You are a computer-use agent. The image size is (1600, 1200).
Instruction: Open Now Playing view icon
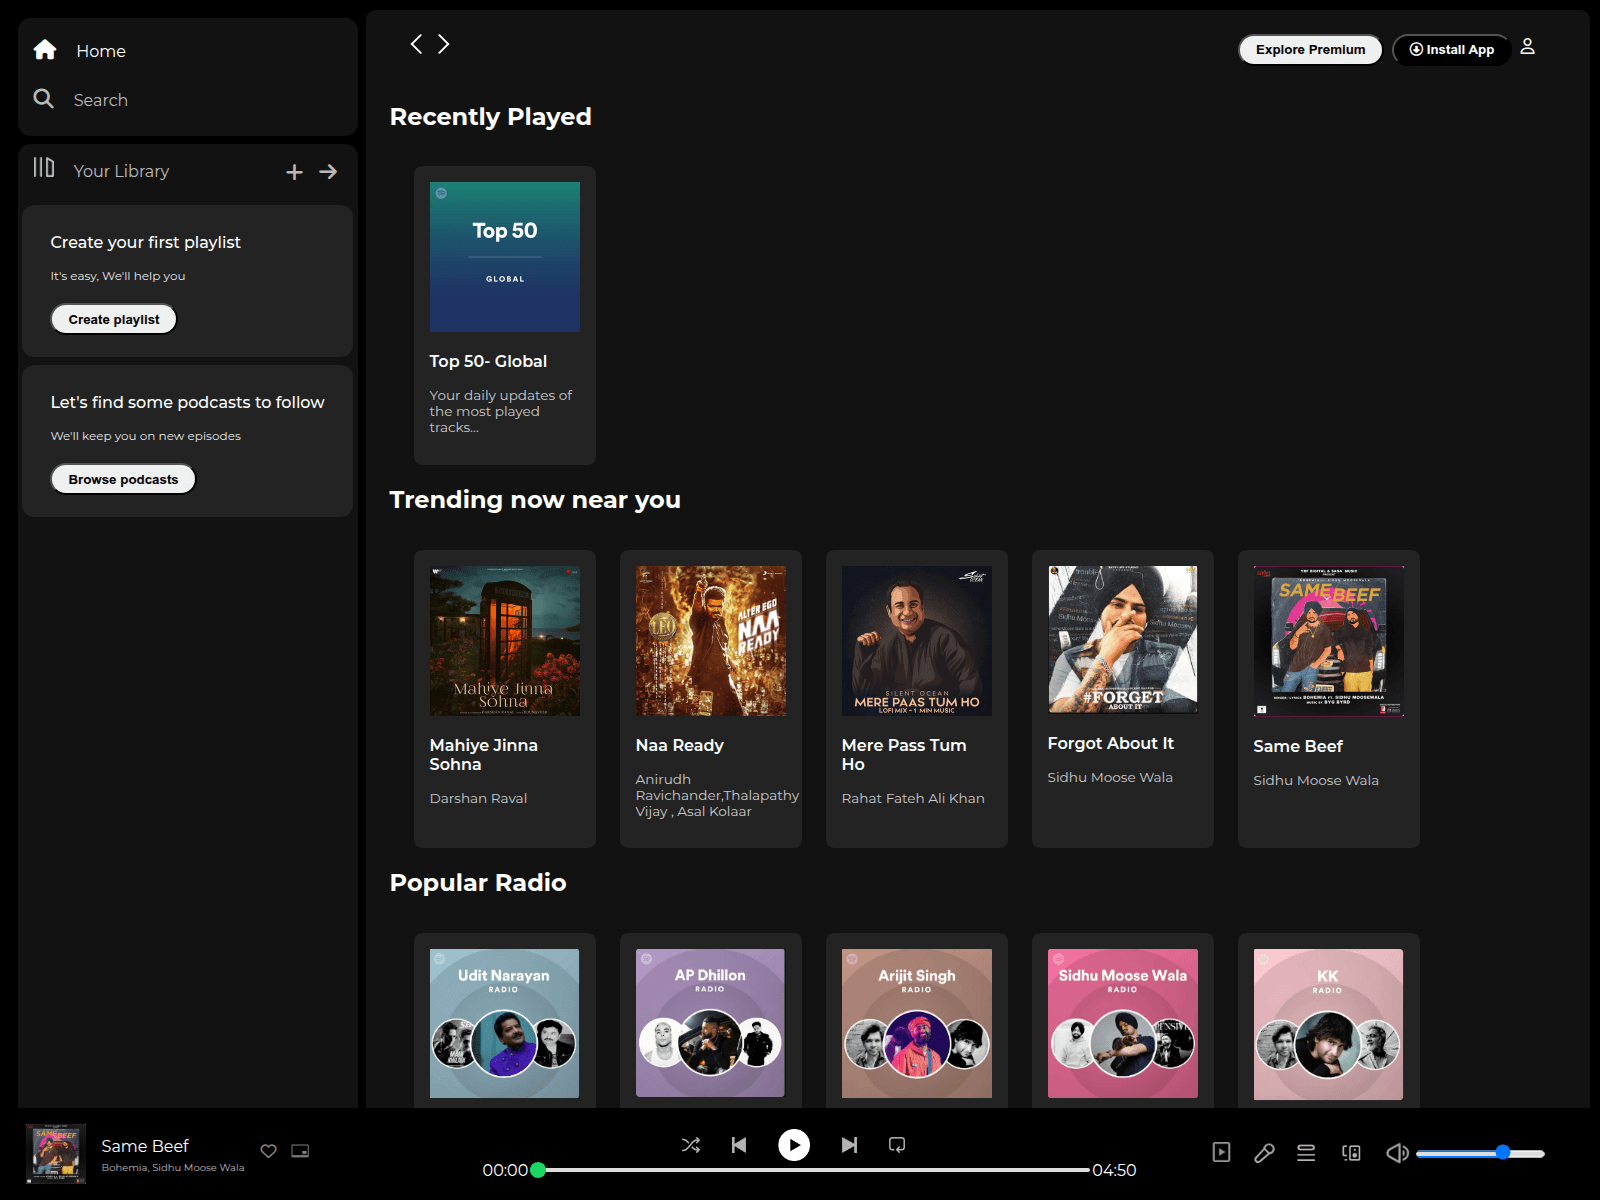[x=1221, y=1152]
